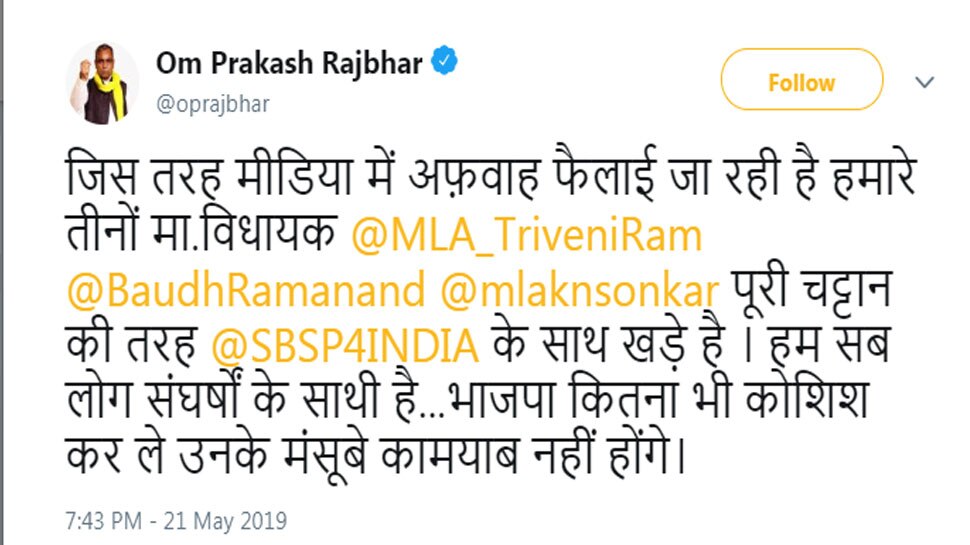Click the blue verified badge icon
970x545 pixels.
[445, 62]
